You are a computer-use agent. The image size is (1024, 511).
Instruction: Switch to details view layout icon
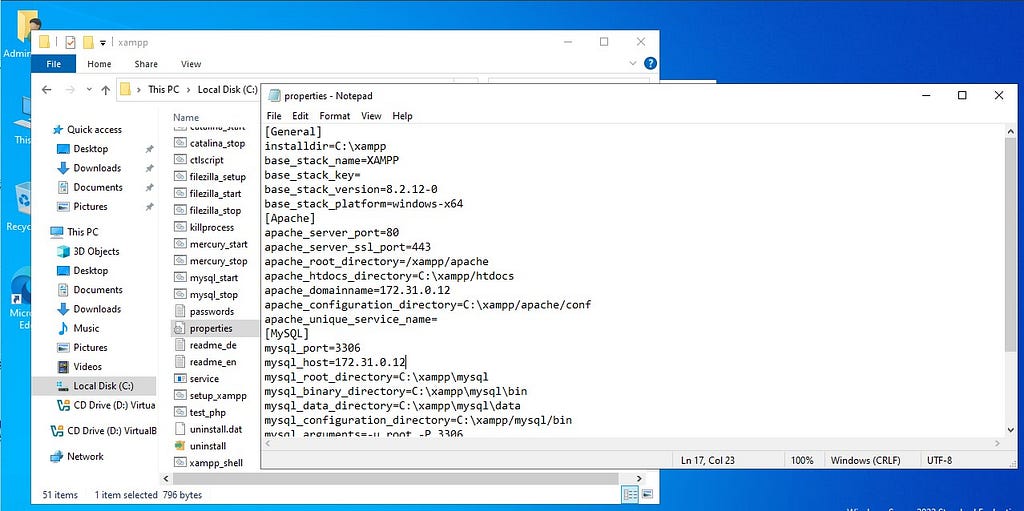click(x=630, y=495)
